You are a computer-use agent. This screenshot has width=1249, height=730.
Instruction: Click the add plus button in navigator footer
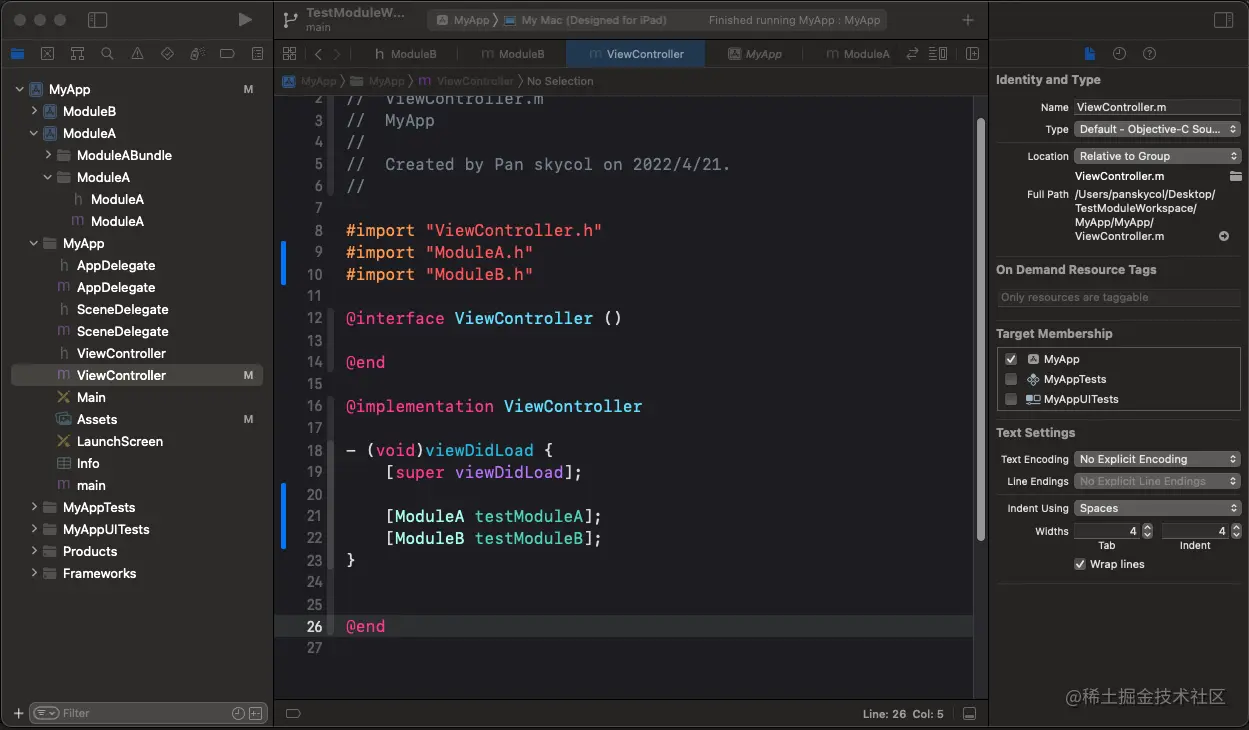(18, 713)
